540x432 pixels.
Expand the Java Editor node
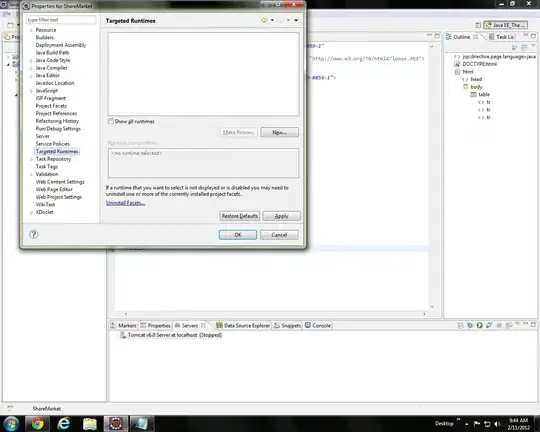point(31,75)
